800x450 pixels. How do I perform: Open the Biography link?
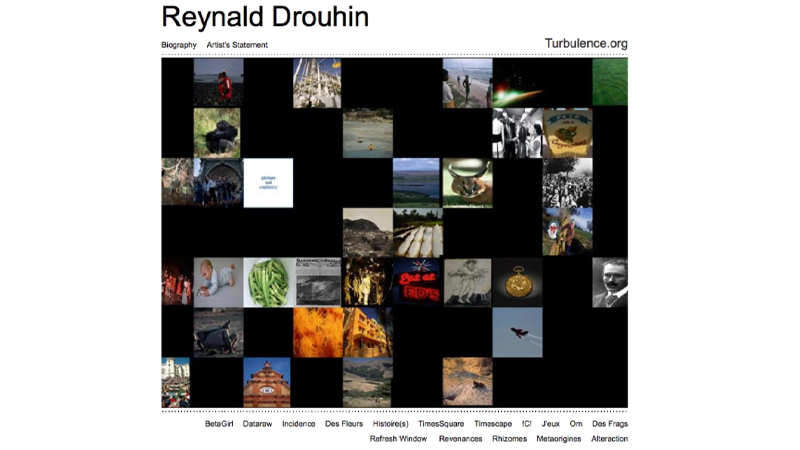179,45
